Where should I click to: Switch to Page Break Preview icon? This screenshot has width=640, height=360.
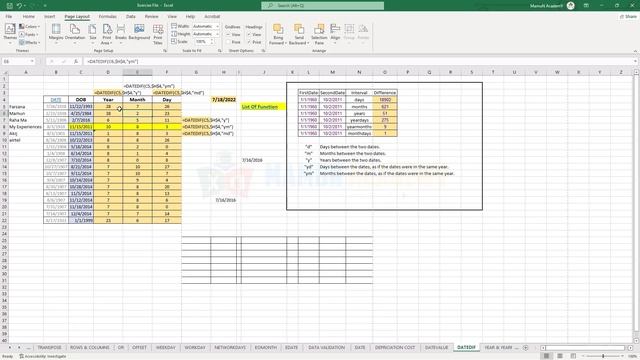(x=573, y=356)
